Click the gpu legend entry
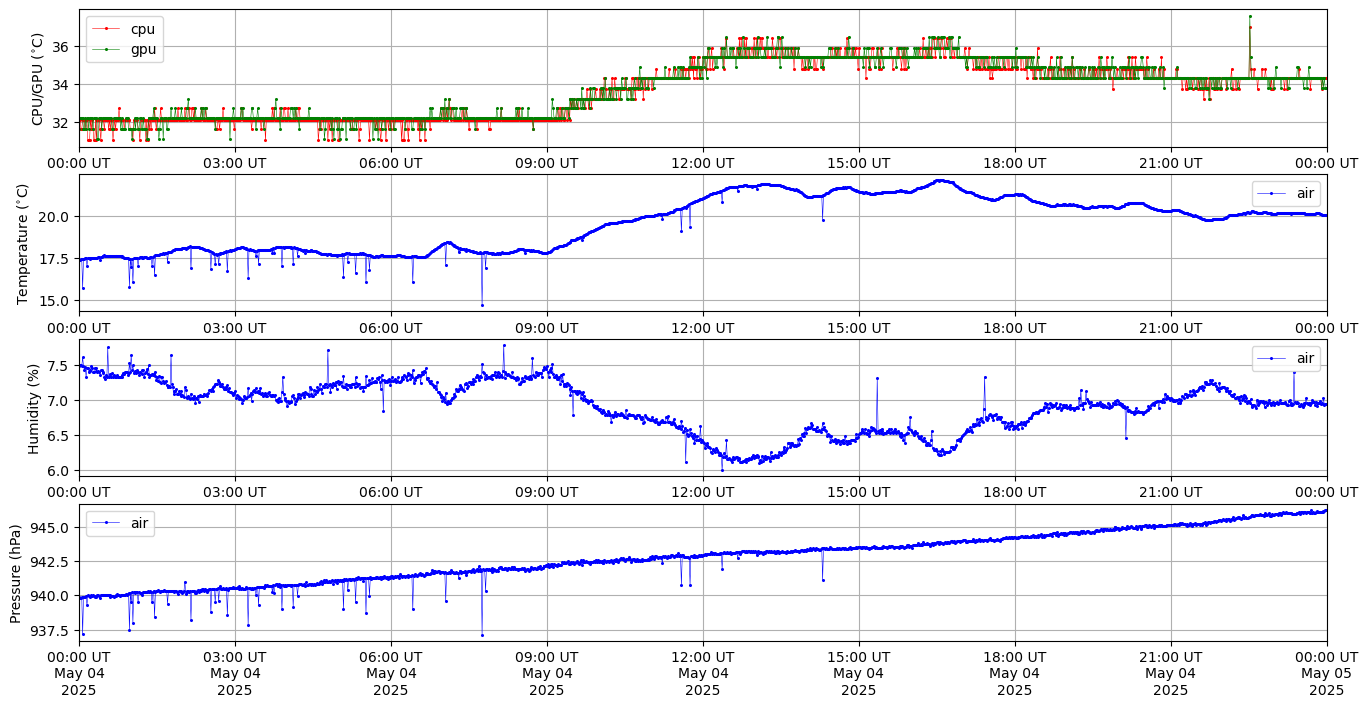1368x707 pixels. tap(124, 49)
